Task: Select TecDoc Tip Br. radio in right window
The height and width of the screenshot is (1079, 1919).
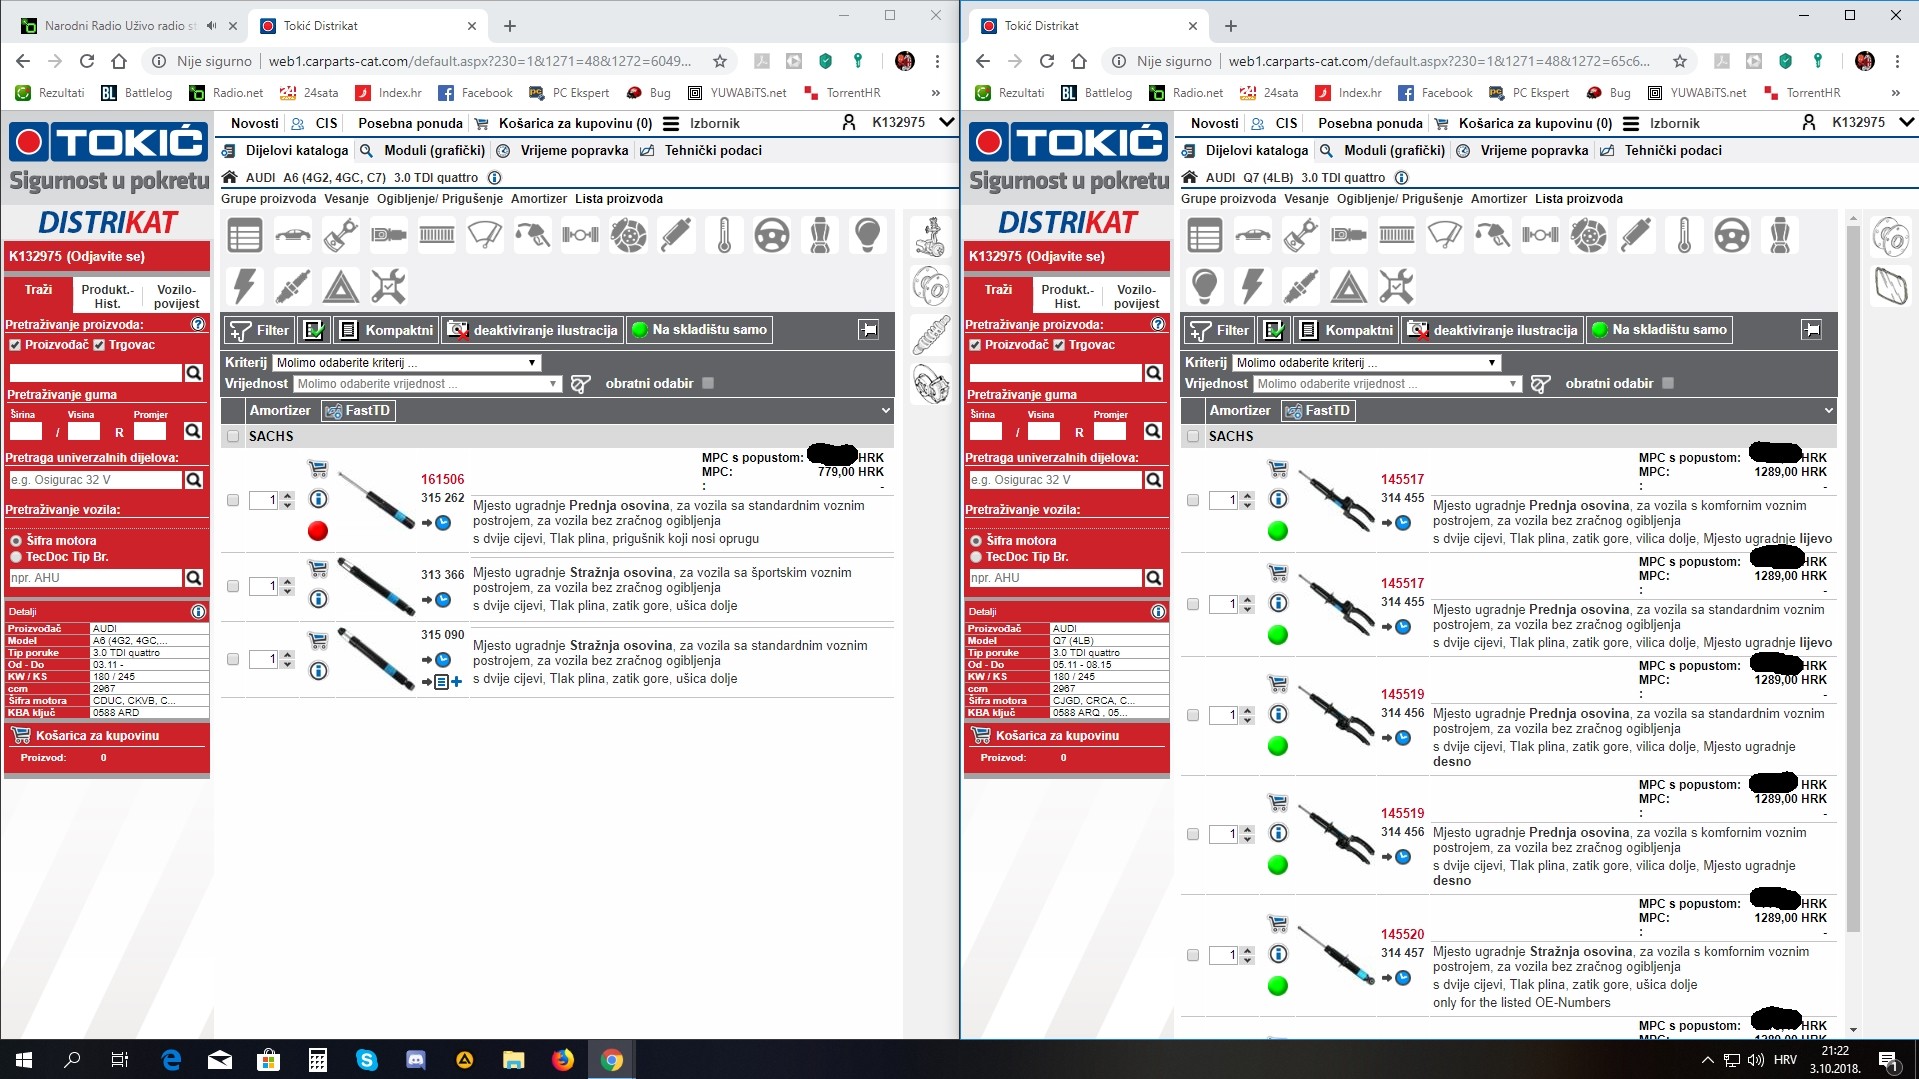Action: click(x=976, y=557)
